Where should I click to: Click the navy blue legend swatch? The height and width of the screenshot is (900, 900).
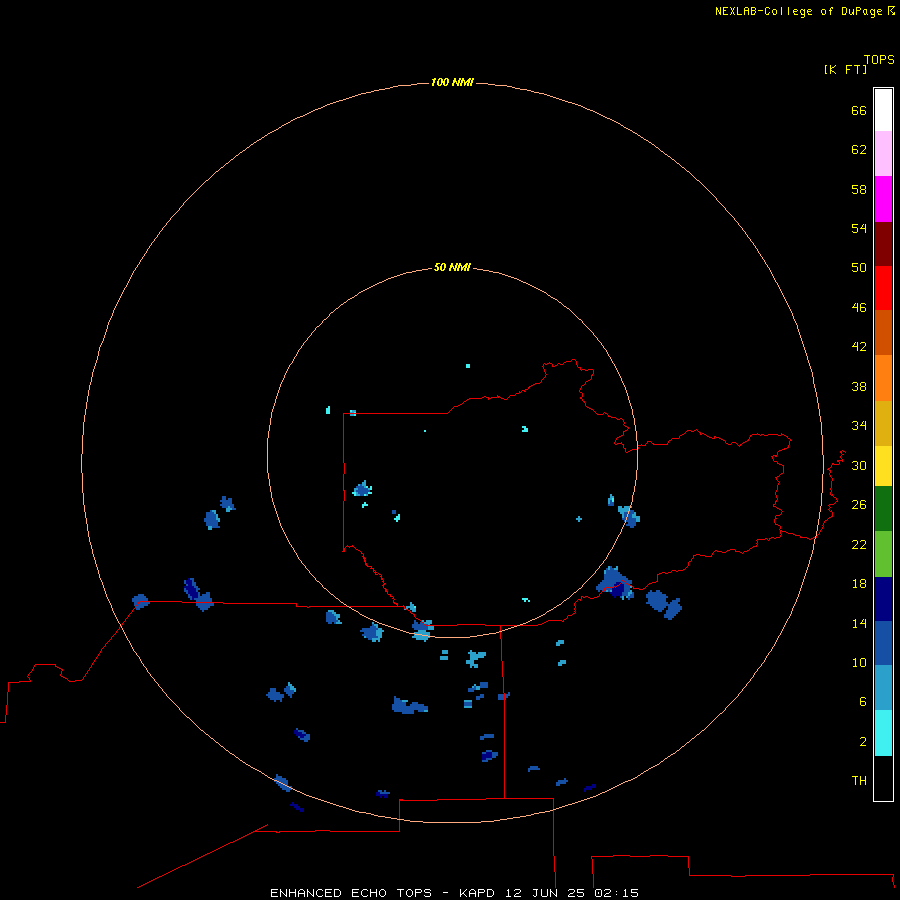pyautogui.click(x=883, y=599)
